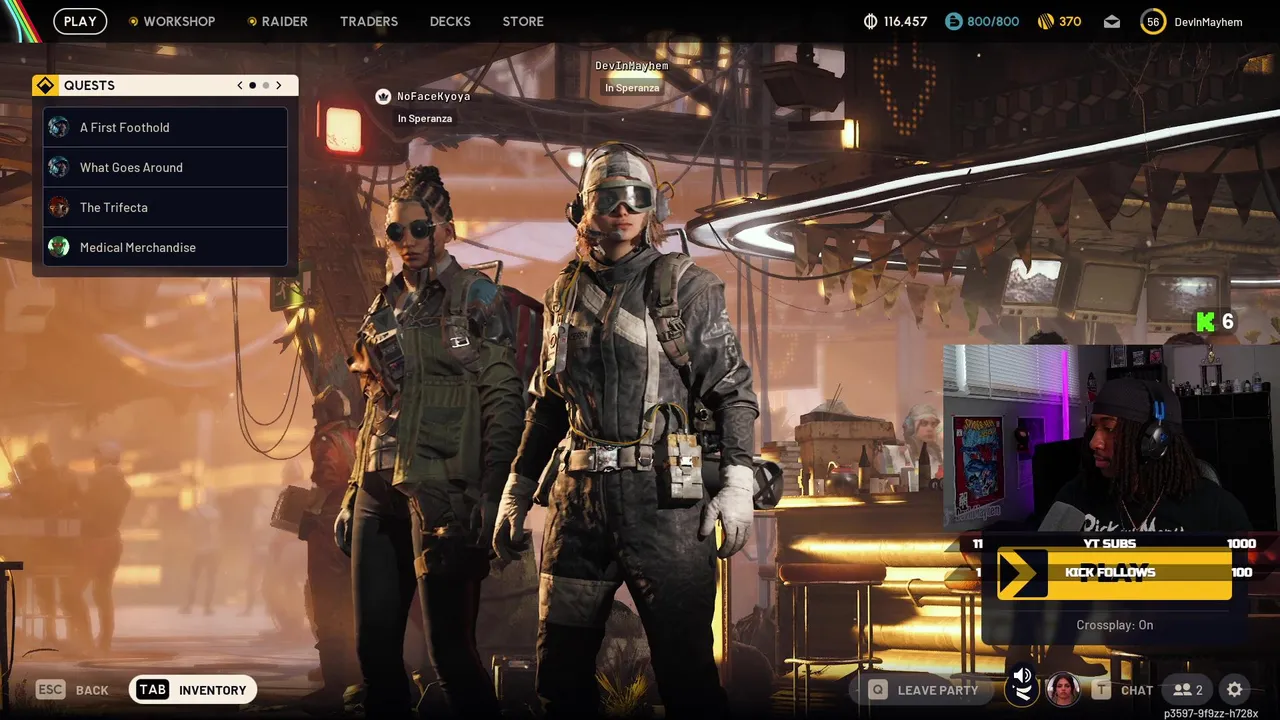Click the party leader crown icon
This screenshot has width=1280, height=720.
383,96
